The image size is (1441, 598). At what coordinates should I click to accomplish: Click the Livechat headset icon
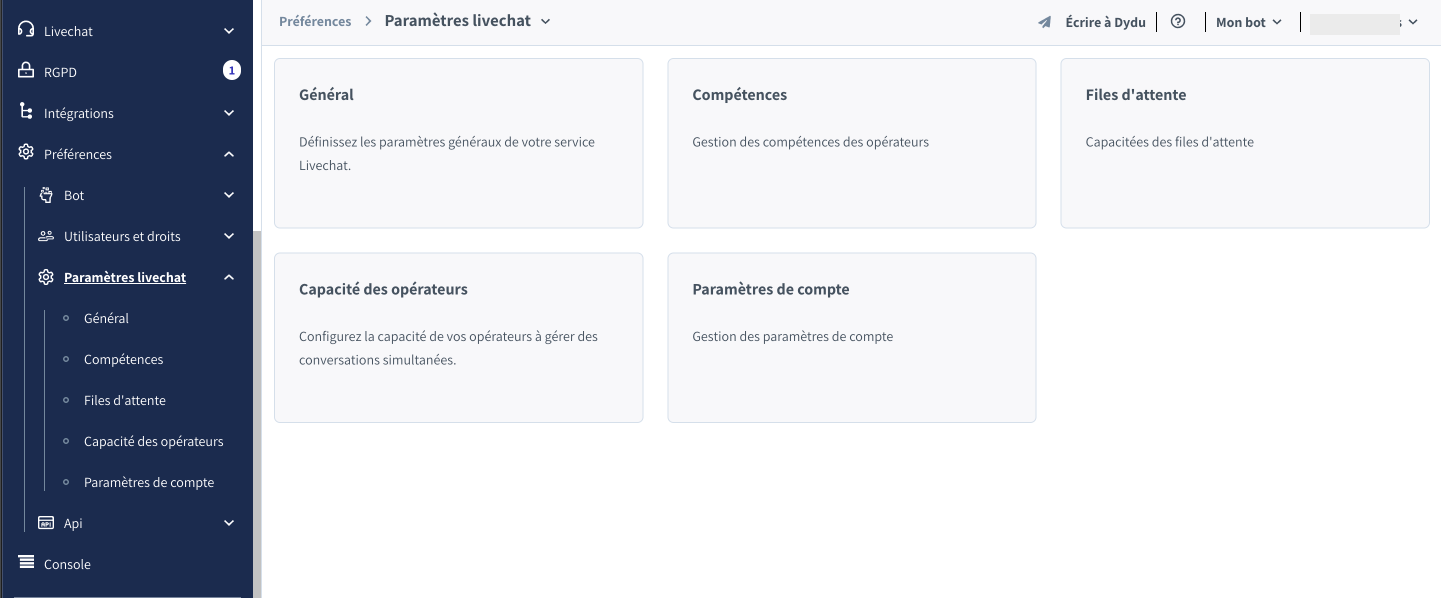(x=27, y=30)
